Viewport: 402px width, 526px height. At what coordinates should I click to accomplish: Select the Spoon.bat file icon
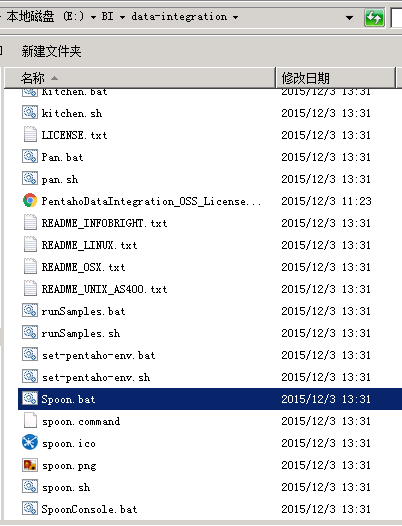[30, 399]
